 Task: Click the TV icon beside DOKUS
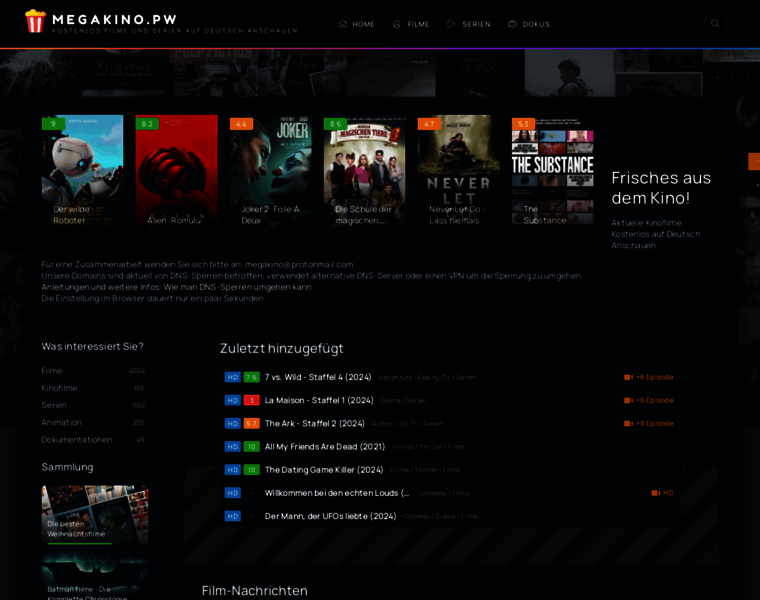tap(512, 24)
